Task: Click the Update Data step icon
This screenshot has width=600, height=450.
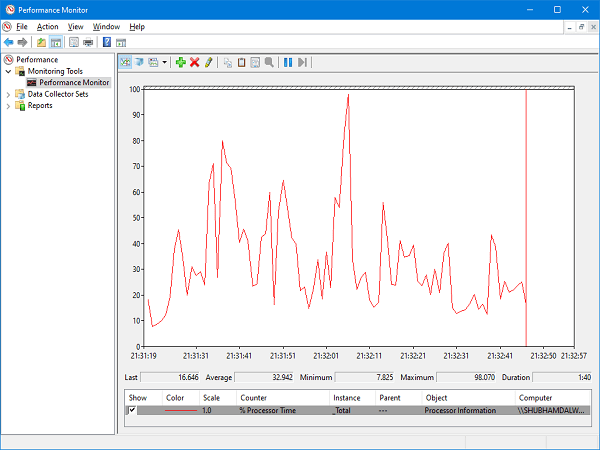Action: pyautogui.click(x=302, y=62)
